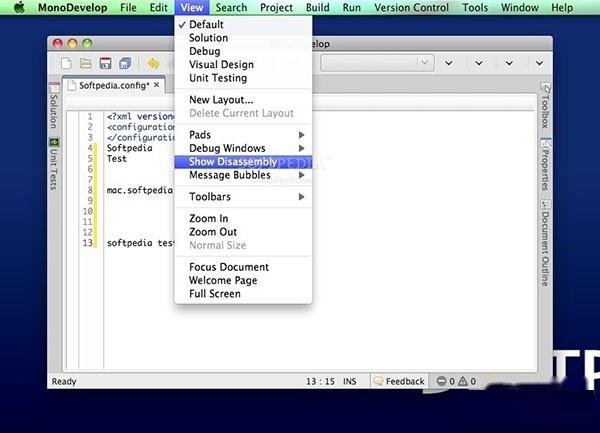This screenshot has height=433, width=600.
Task: Open the MonoDevelop application menu
Action: 73,8
